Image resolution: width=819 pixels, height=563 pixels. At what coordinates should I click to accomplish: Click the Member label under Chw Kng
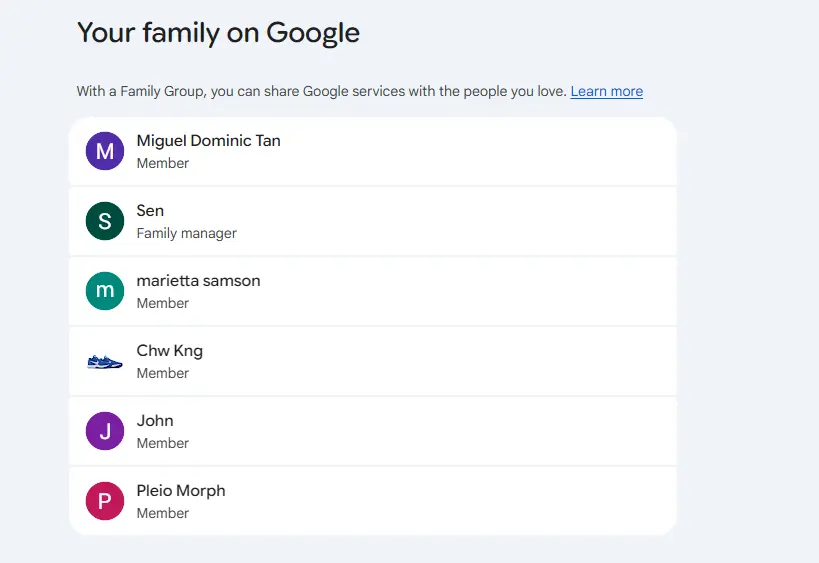(162, 373)
